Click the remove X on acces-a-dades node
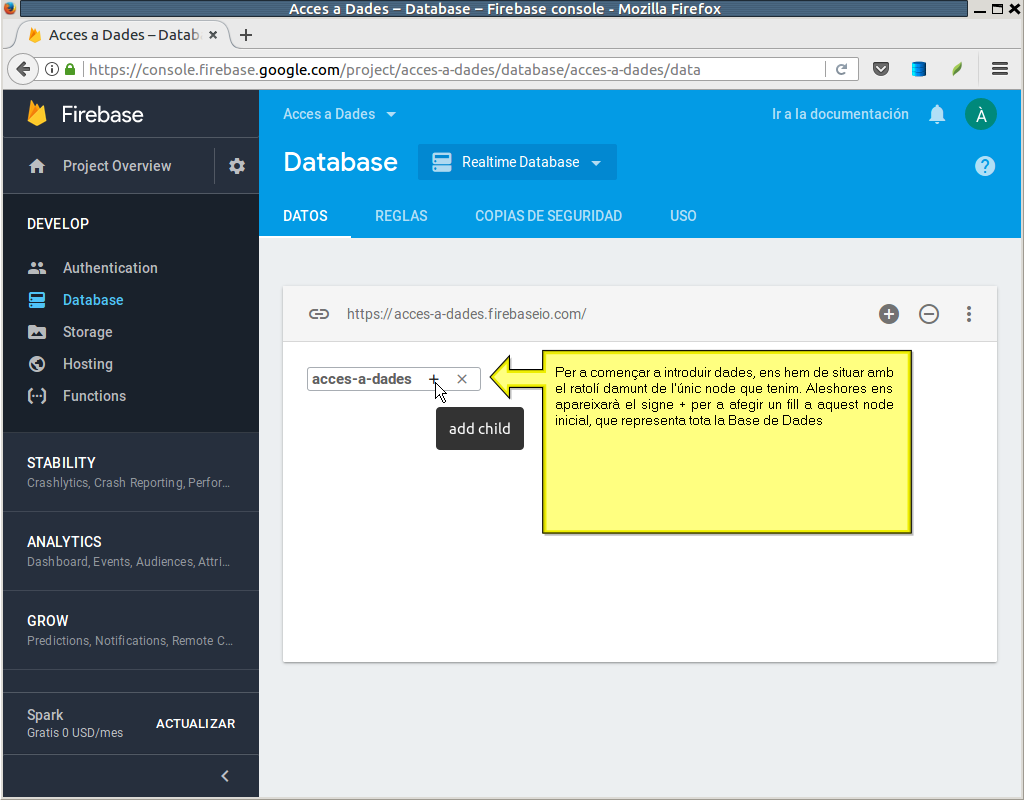The image size is (1024, 800). point(462,379)
